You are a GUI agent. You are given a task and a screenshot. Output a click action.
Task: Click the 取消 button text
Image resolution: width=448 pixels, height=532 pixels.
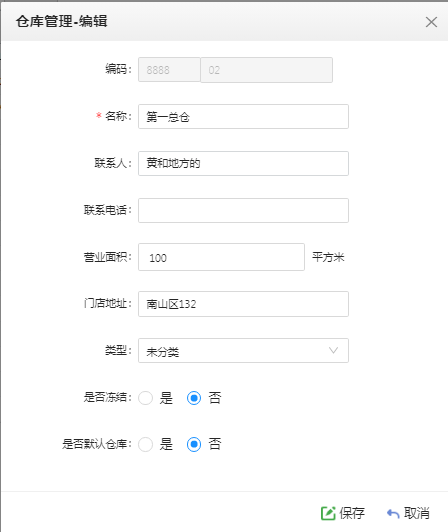(417, 513)
